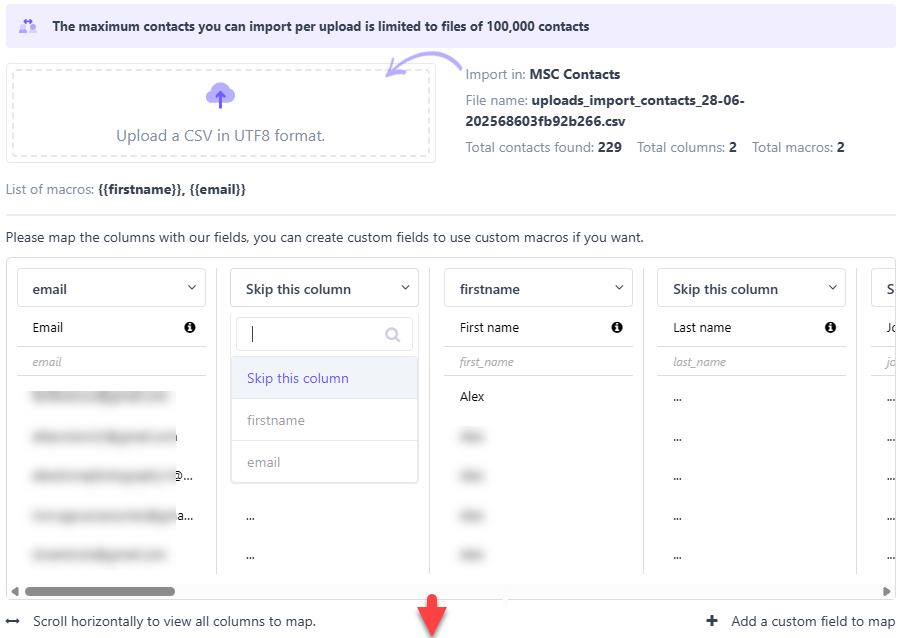Screen dimensions: 899x638
Task: Open the Skip this column dropdown above Last name
Action: 751,288
